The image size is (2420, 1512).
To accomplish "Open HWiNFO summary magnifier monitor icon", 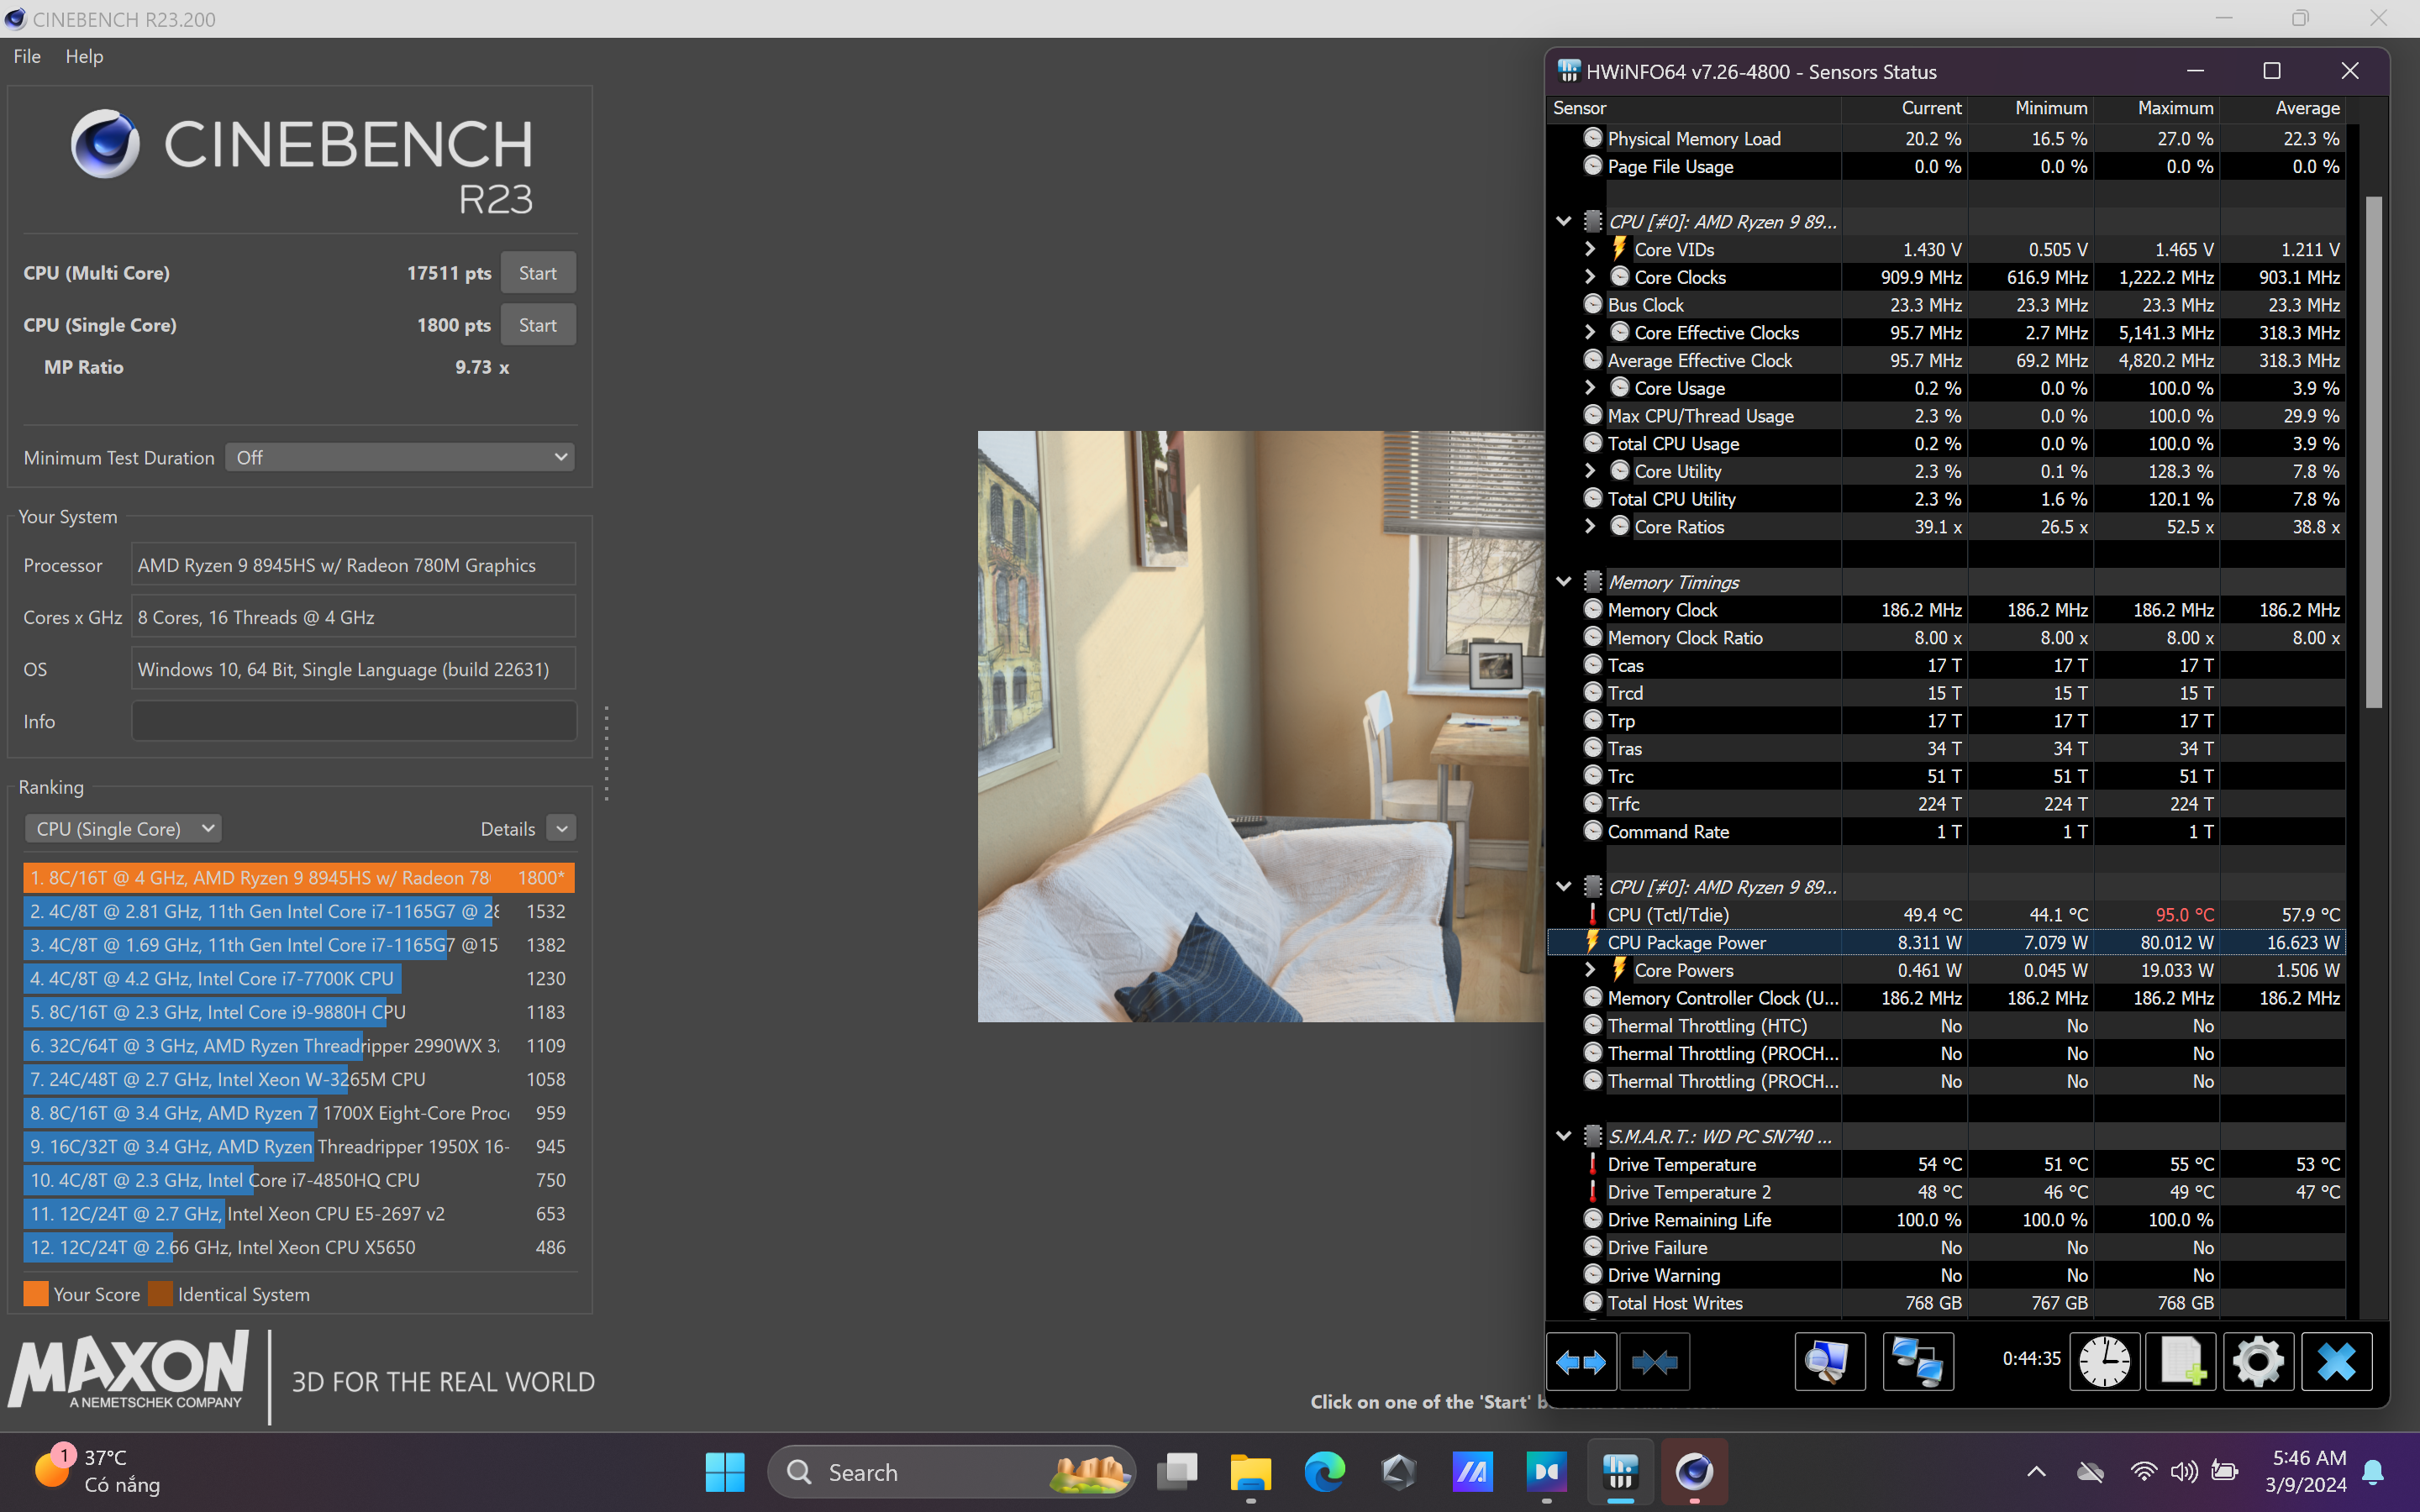I will (x=1829, y=1361).
